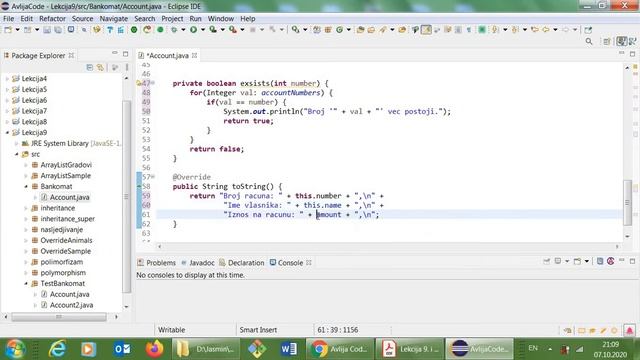Viewport: 640px width, 360px height.
Task: Toggle code folding at line 47
Action: pyautogui.click(x=153, y=83)
